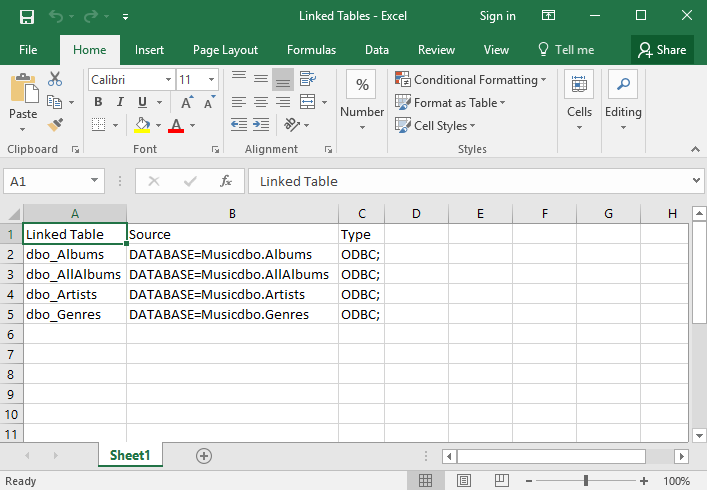Launch the Clipboard pane

pos(75,150)
